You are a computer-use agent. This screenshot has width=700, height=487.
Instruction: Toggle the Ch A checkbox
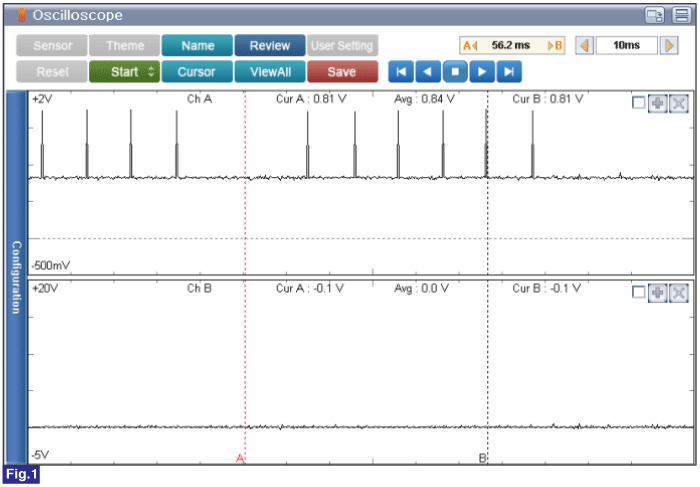(639, 103)
